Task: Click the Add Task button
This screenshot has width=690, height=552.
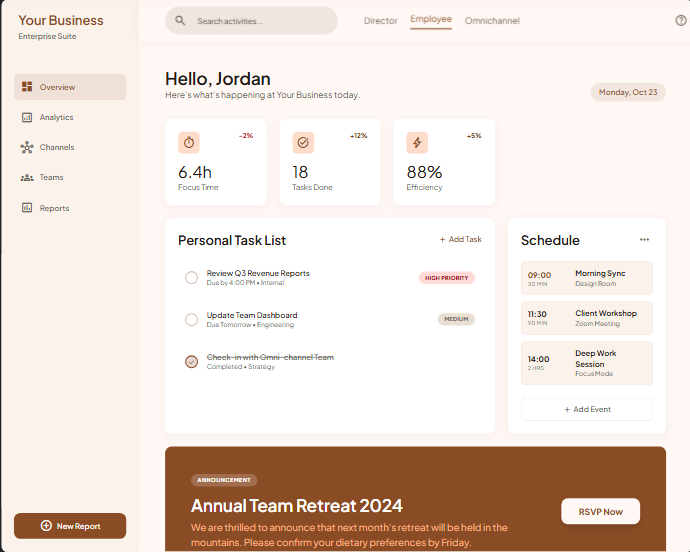Action: 460,239
